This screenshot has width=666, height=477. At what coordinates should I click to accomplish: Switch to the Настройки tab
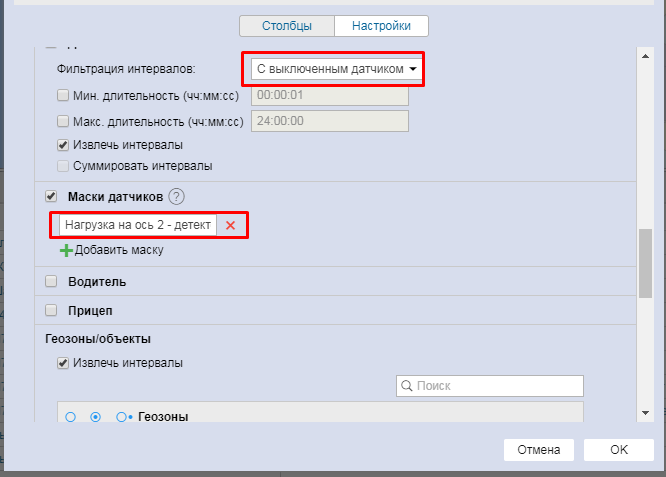click(x=381, y=26)
